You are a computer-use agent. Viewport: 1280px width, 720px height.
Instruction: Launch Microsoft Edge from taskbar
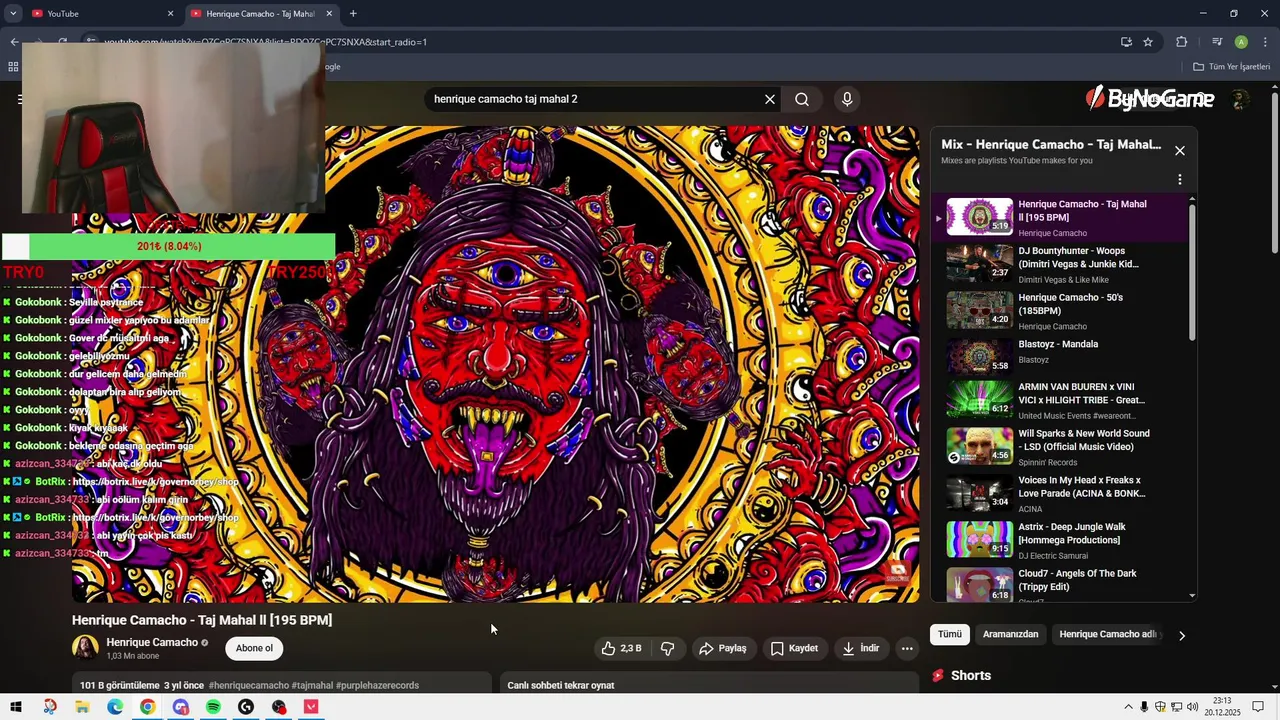(x=115, y=707)
